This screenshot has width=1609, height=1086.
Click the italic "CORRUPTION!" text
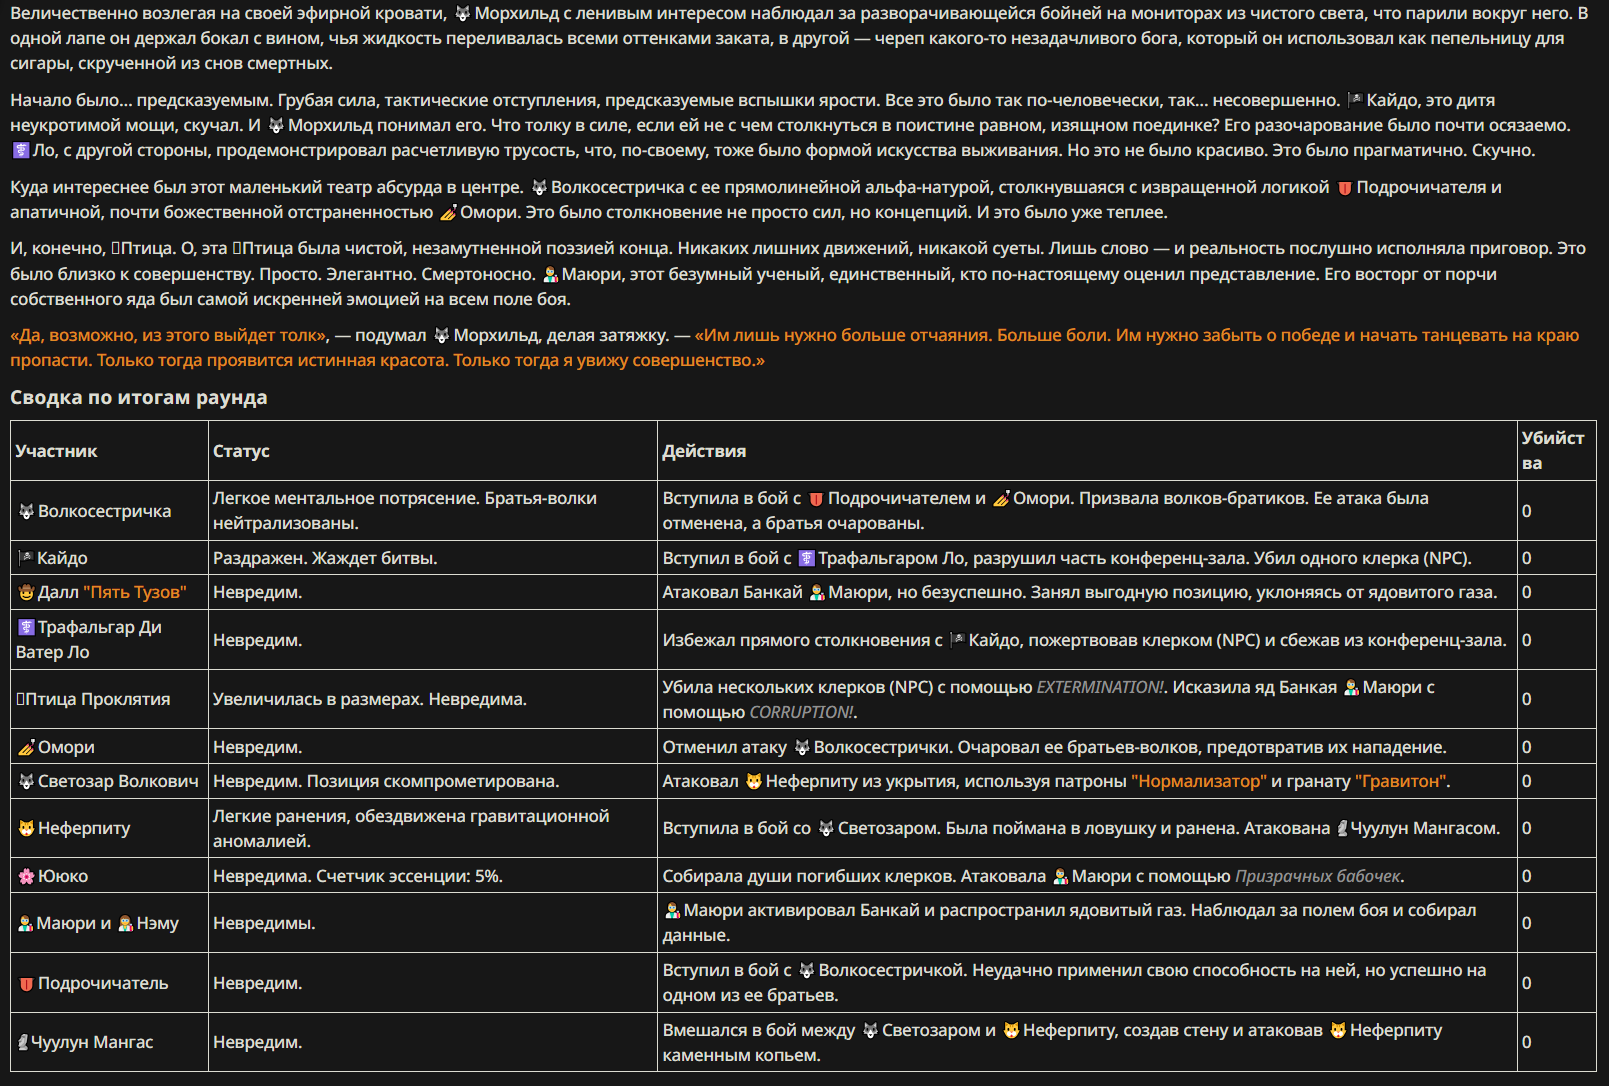801,712
